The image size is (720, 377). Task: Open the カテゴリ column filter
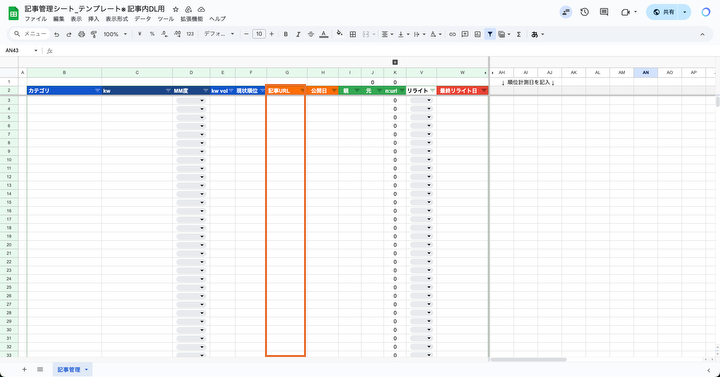coord(97,91)
